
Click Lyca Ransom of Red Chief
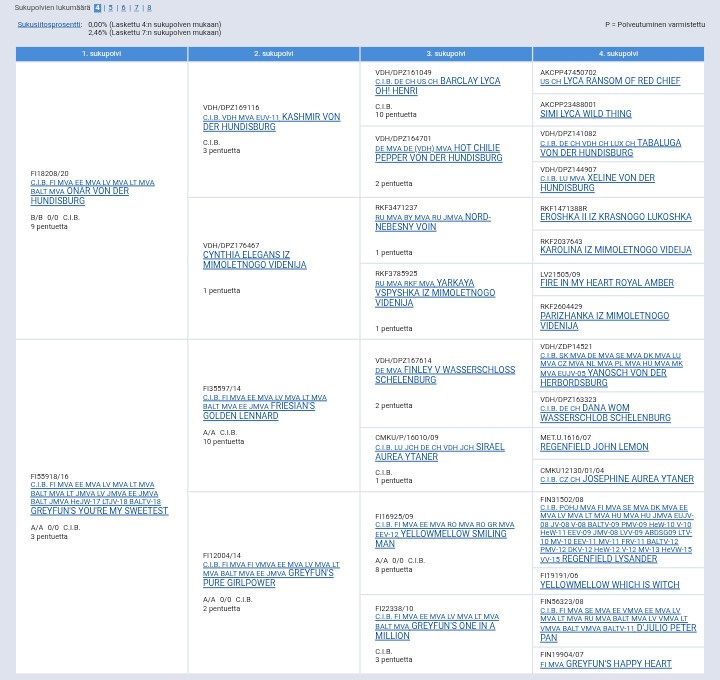[x=621, y=81]
